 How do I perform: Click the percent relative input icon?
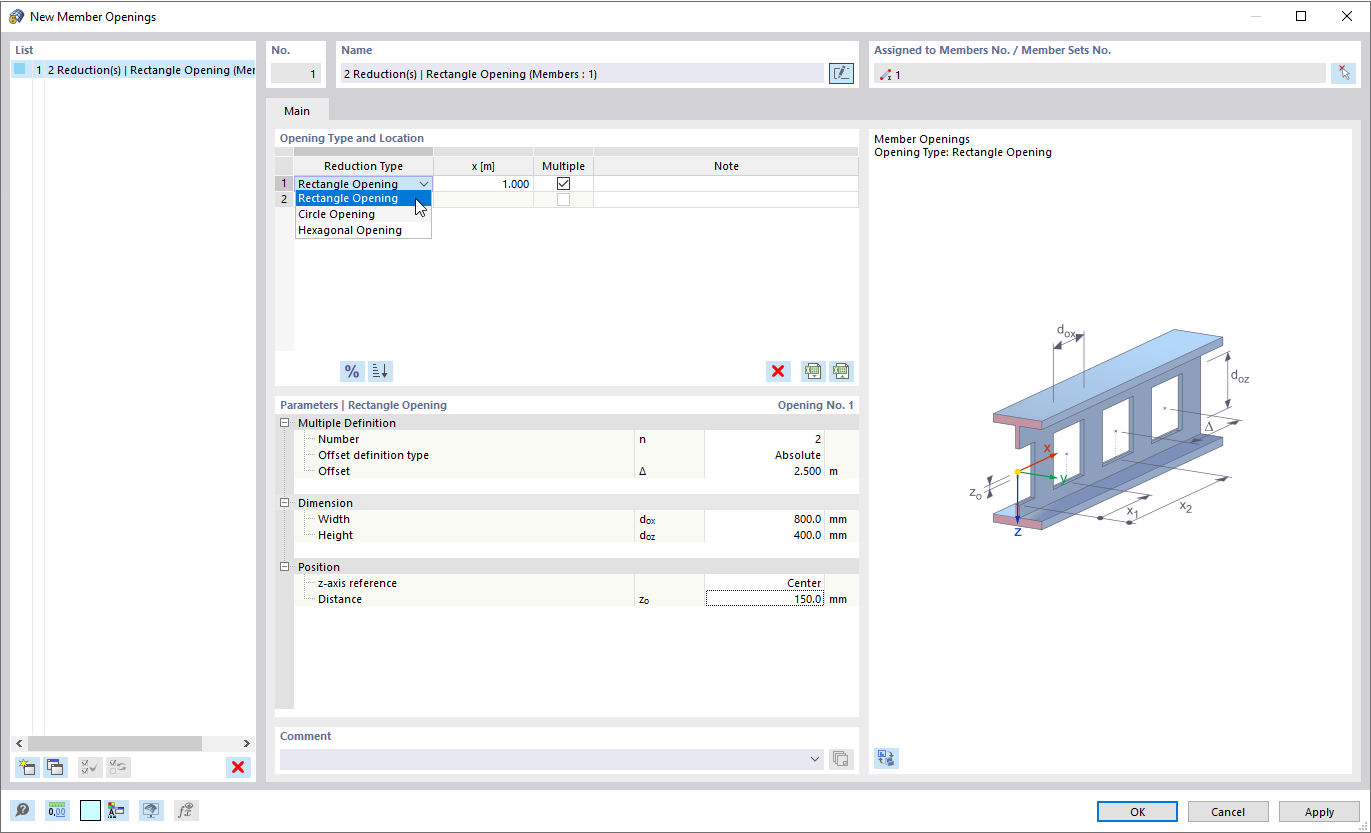point(352,371)
